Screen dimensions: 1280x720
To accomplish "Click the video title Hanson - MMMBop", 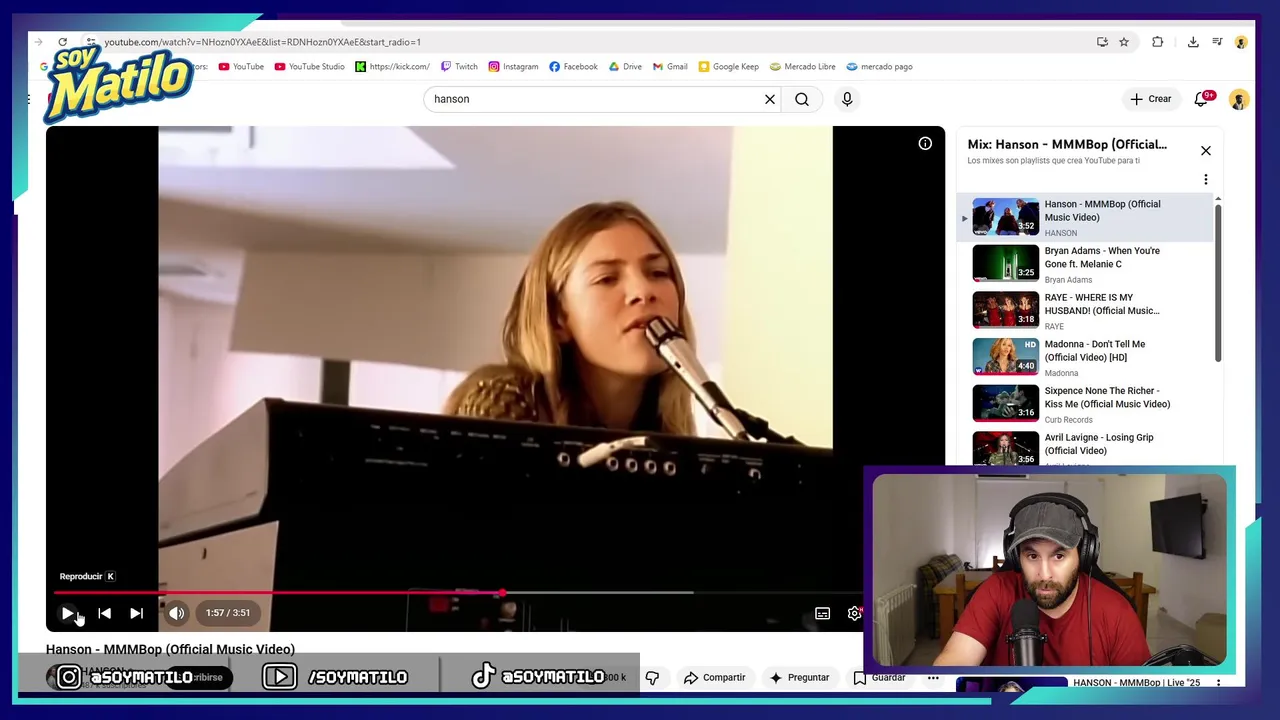I will (x=170, y=649).
